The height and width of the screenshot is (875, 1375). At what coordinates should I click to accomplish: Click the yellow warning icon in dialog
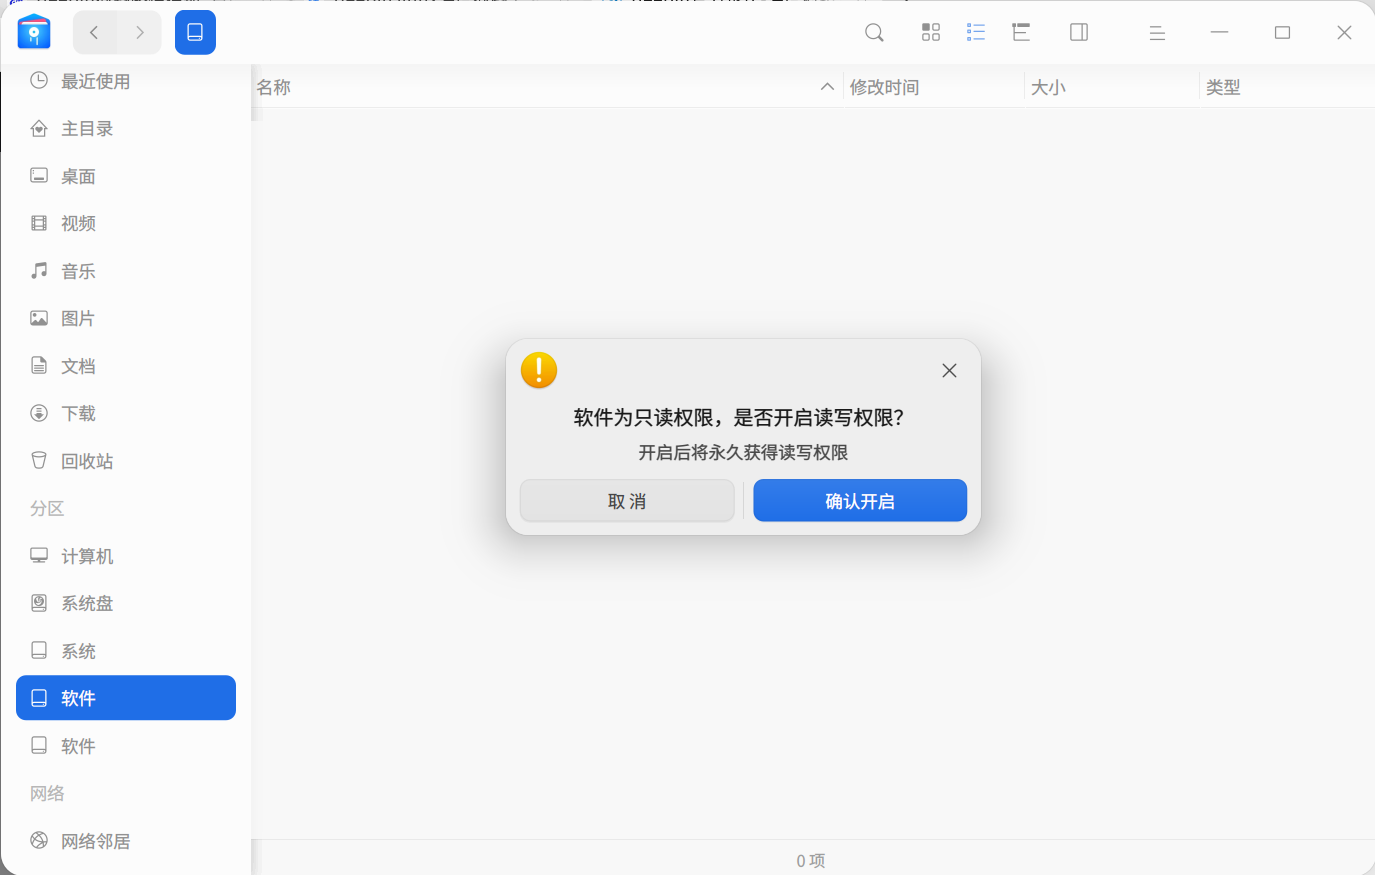pyautogui.click(x=539, y=370)
